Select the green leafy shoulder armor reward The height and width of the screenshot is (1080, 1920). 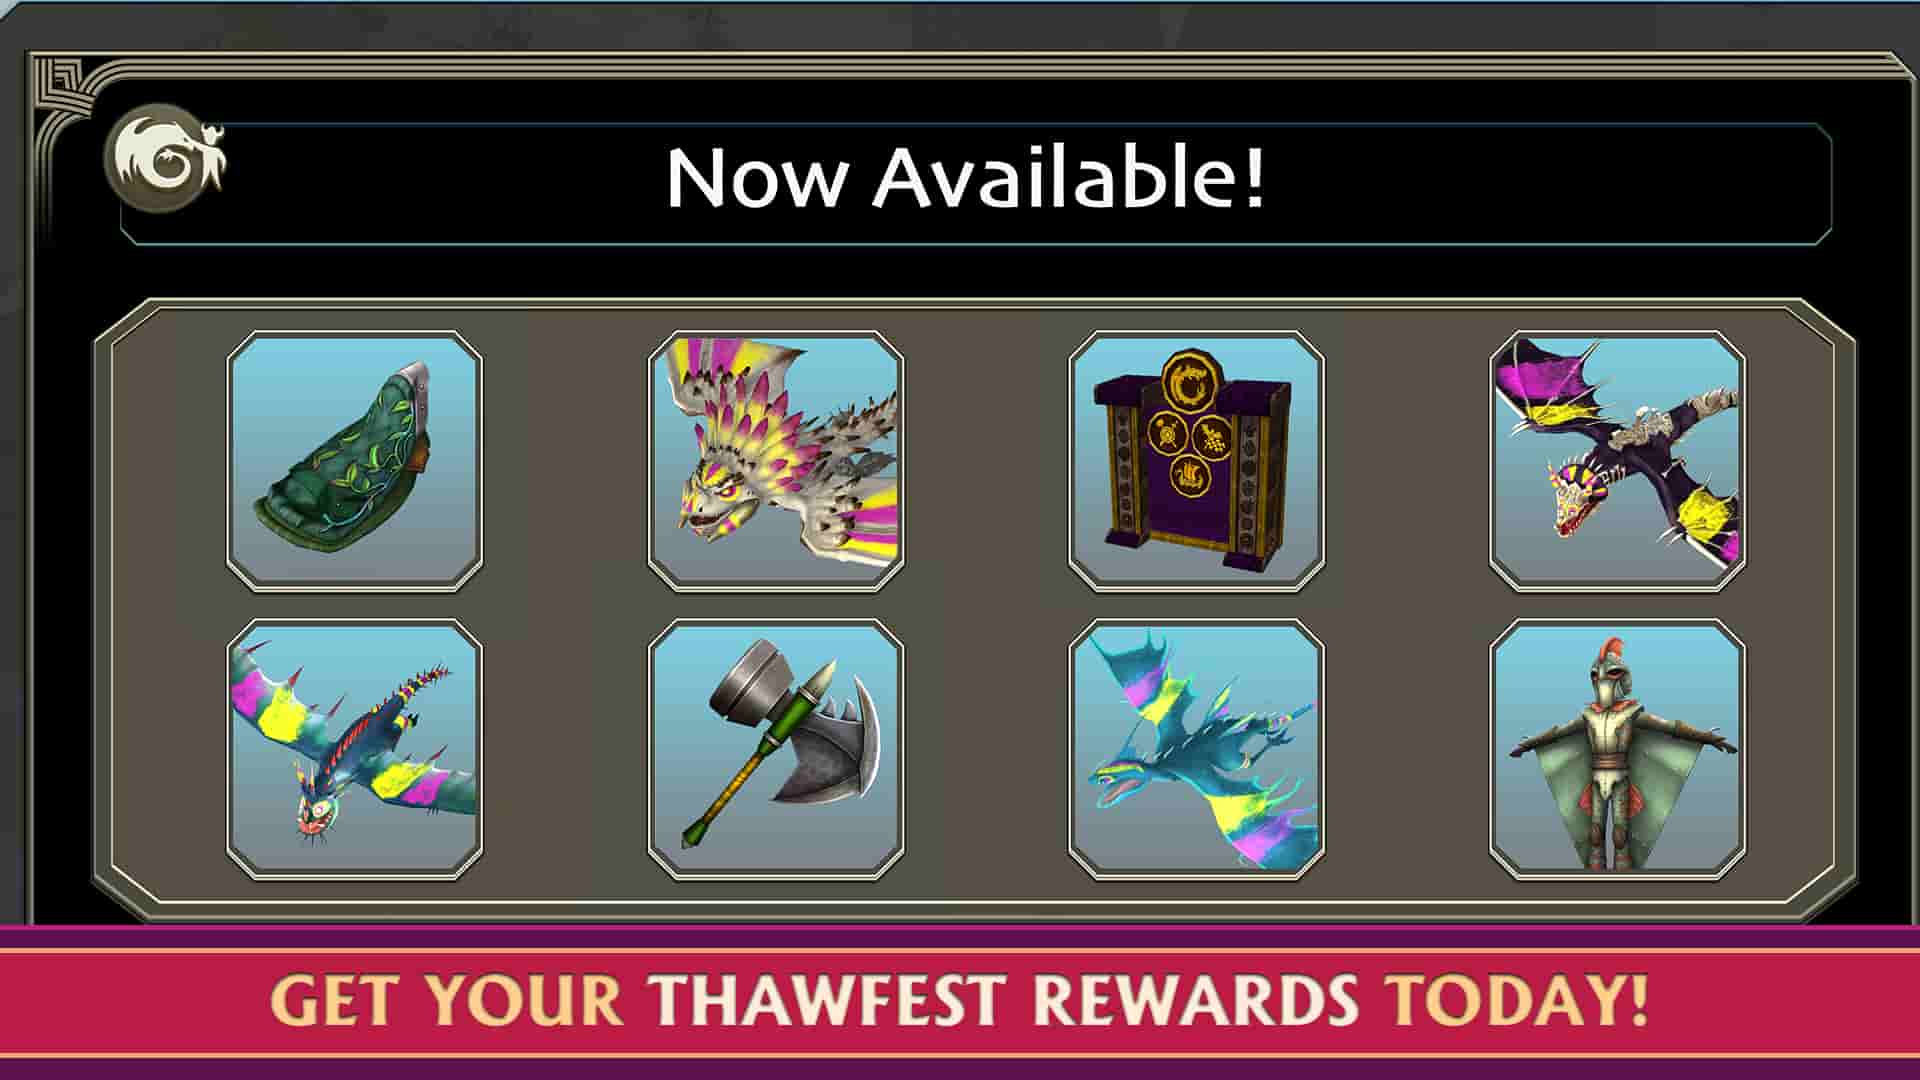coord(355,461)
